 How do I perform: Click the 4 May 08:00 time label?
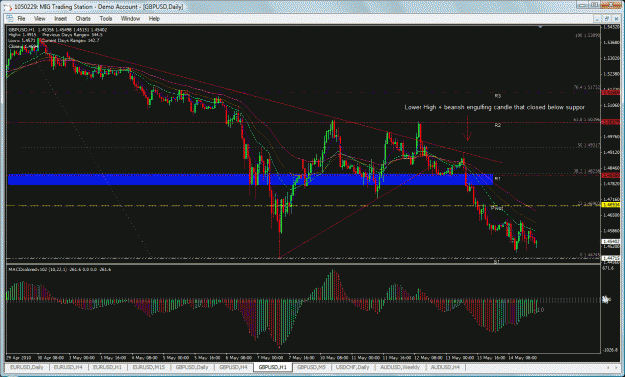pyautogui.click(x=145, y=357)
